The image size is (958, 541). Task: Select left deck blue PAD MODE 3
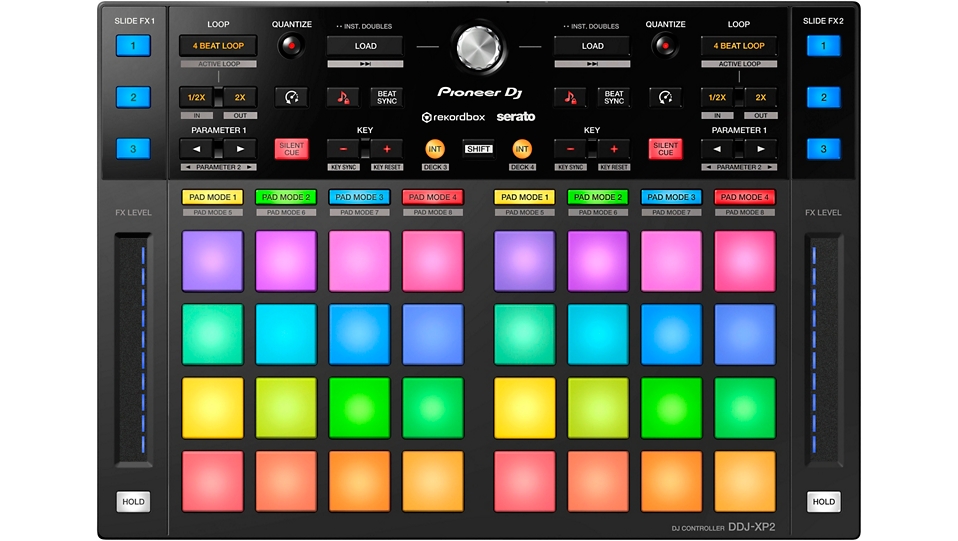tap(359, 197)
